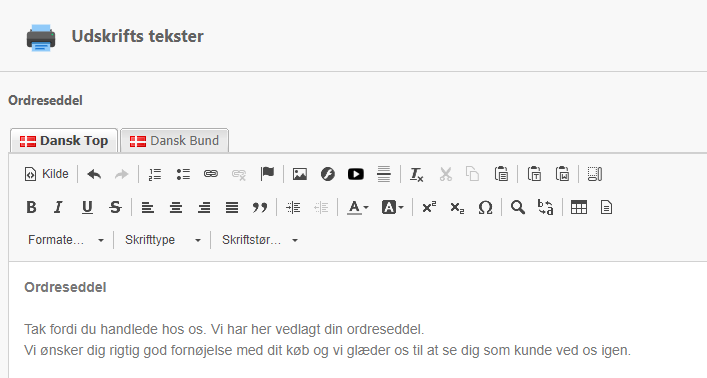Click the cut scissors icon
Viewport: 707px width, 378px height.
point(445,174)
